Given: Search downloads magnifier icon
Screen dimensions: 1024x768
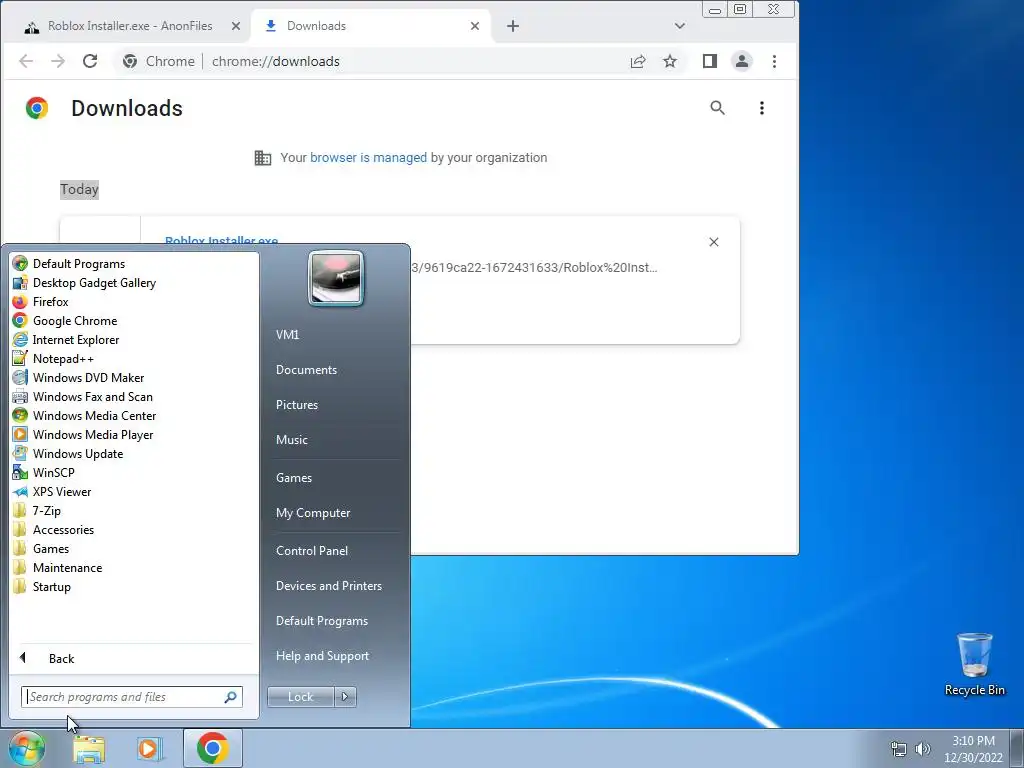Looking at the screenshot, I should (718, 108).
